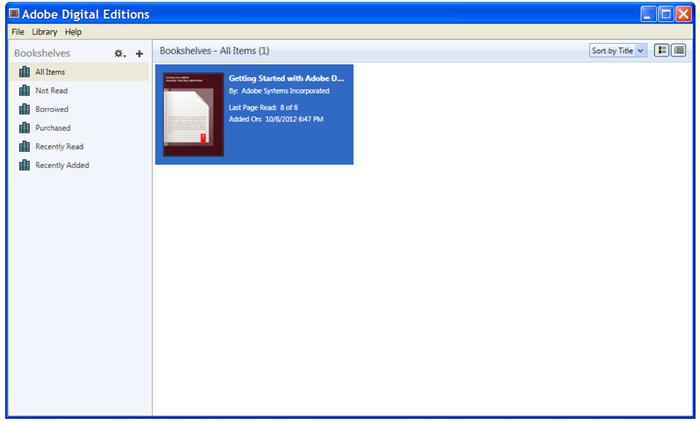Select the Purchased bookshelf label

coord(53,128)
